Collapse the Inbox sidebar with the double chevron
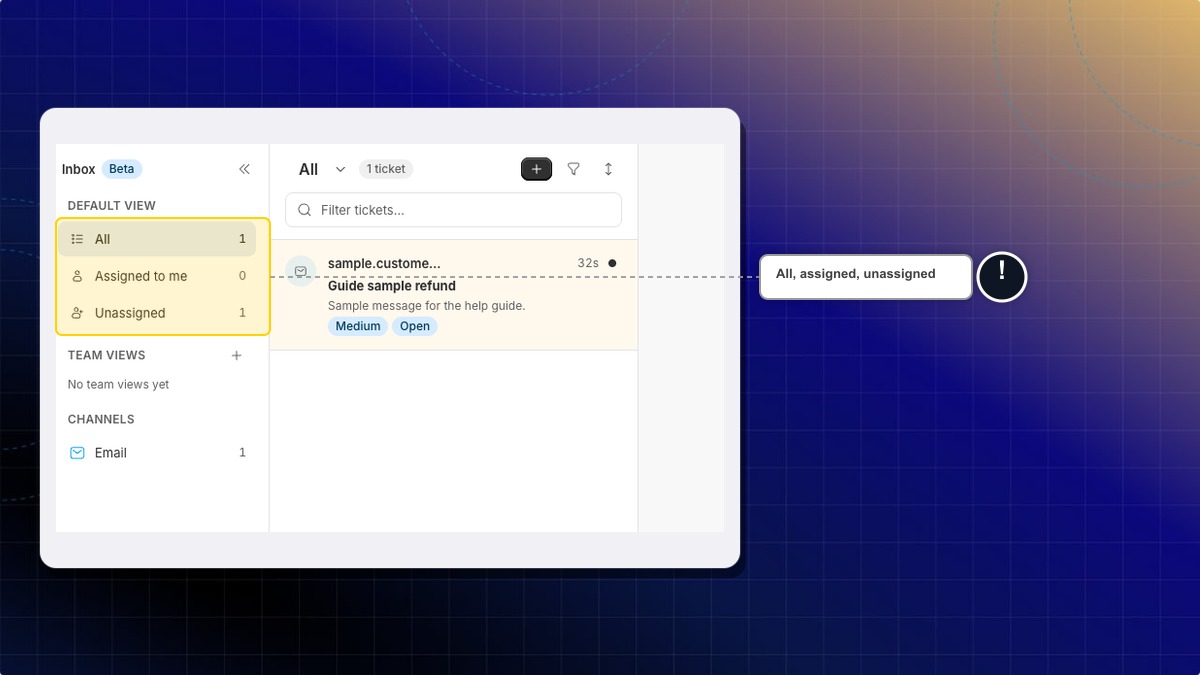Screen dimensions: 1200x675 point(244,169)
